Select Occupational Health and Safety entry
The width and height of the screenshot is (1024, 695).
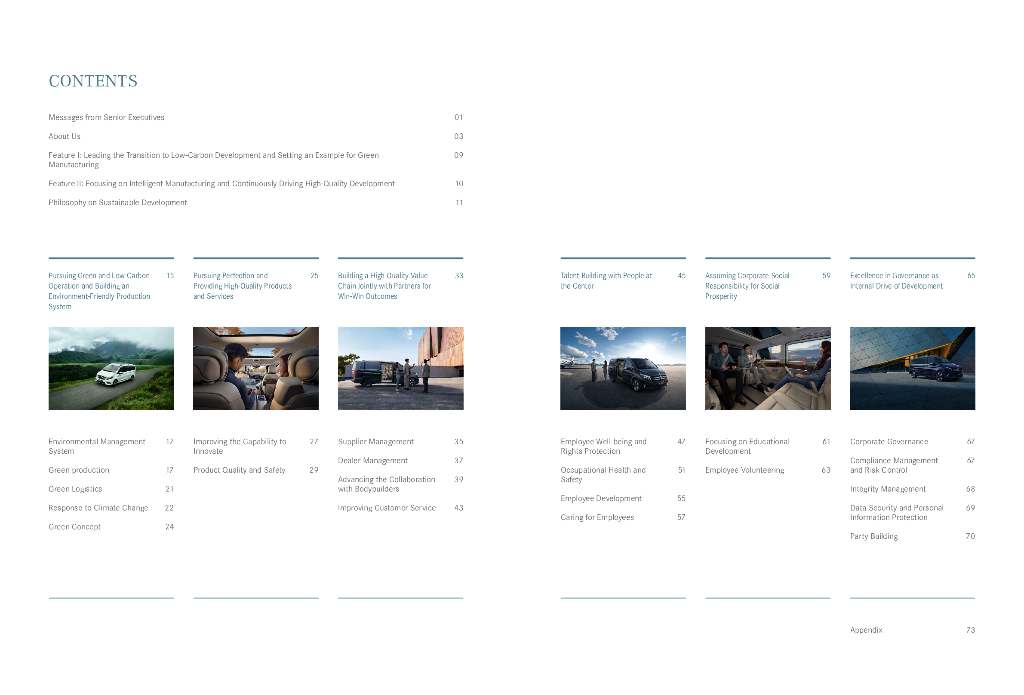tap(603, 475)
